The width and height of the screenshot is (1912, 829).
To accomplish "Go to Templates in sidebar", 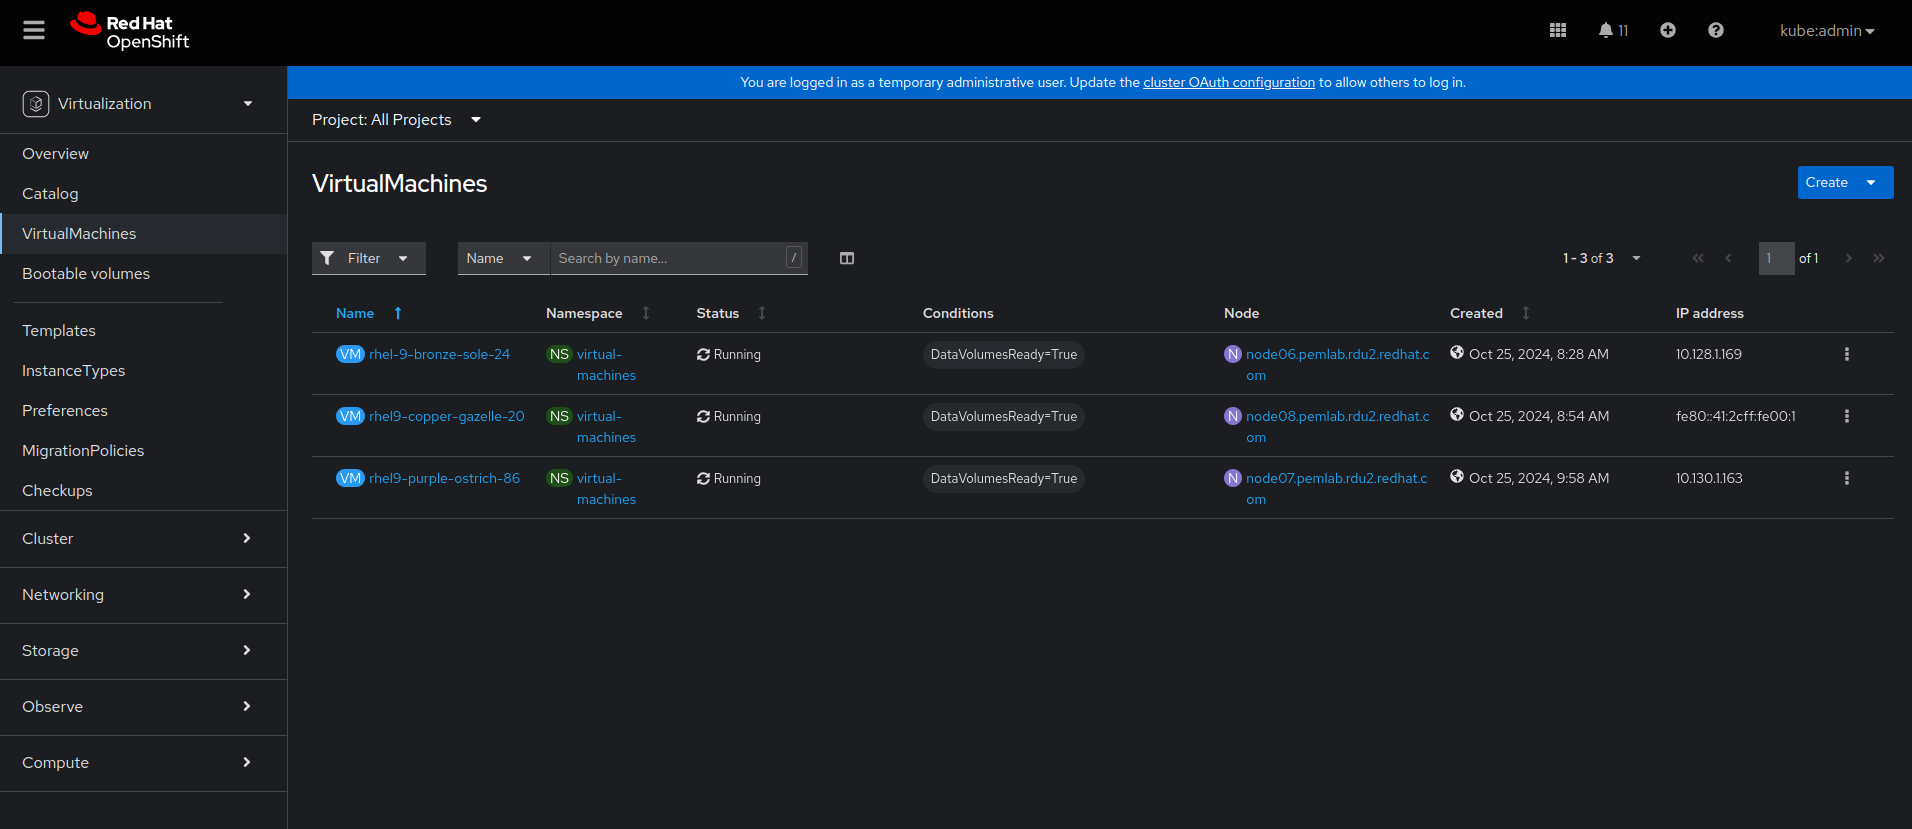I will pyautogui.click(x=59, y=331).
